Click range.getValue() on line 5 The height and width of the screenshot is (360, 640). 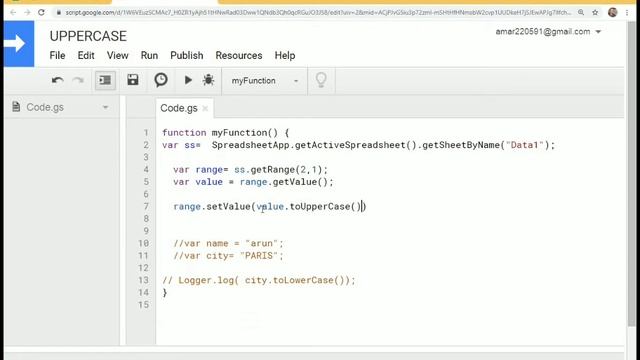click(284, 182)
